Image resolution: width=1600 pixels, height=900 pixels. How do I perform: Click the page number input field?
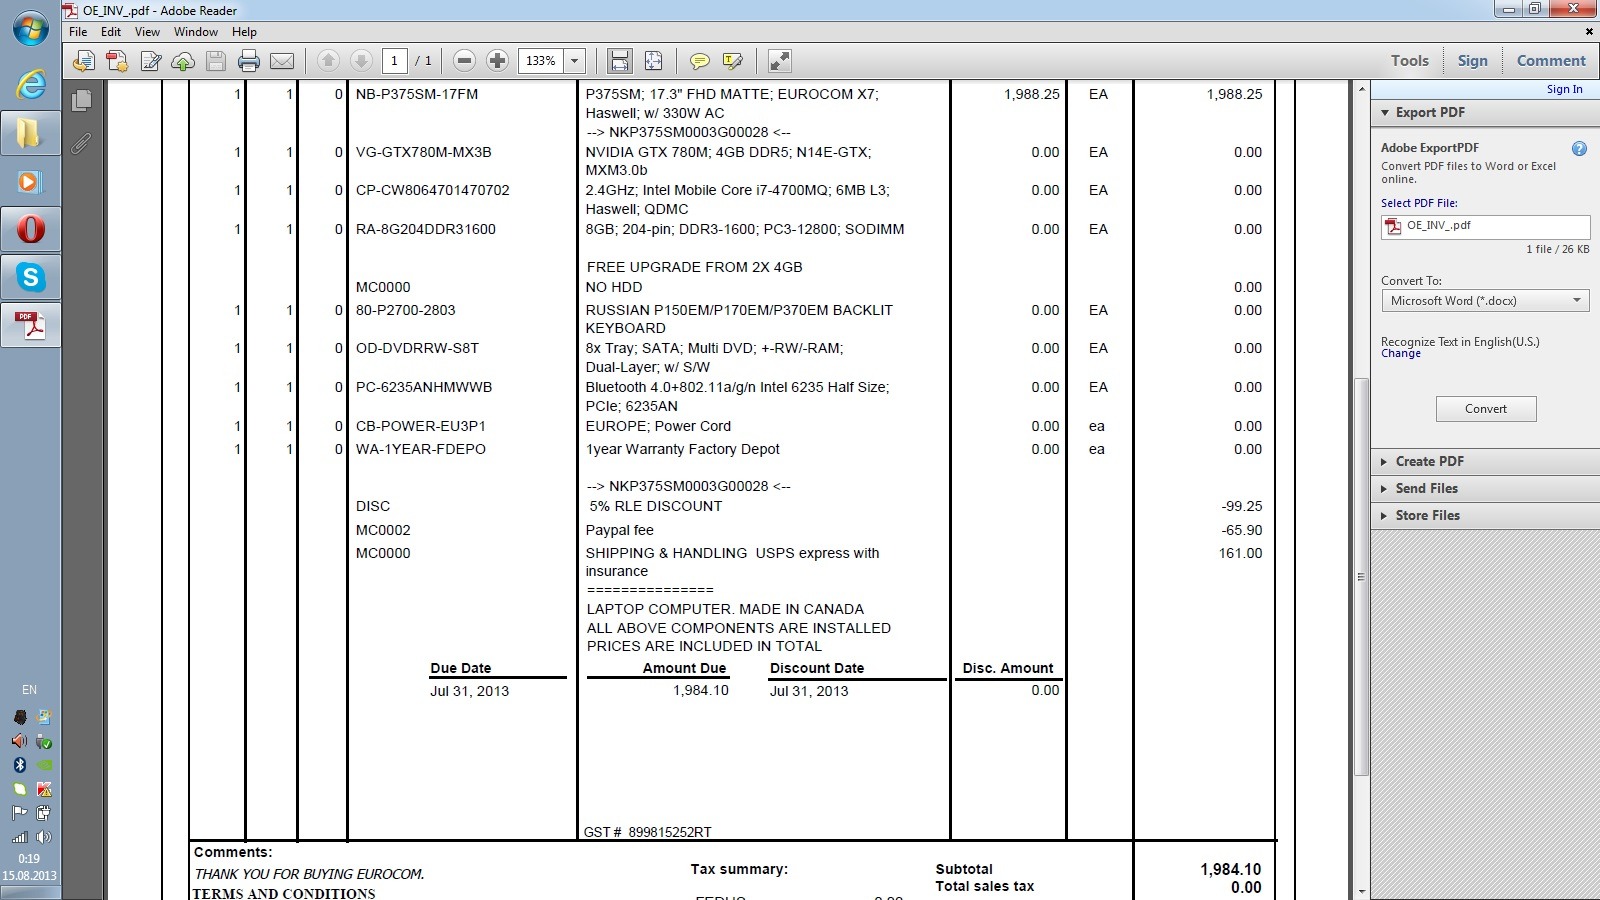(x=395, y=61)
